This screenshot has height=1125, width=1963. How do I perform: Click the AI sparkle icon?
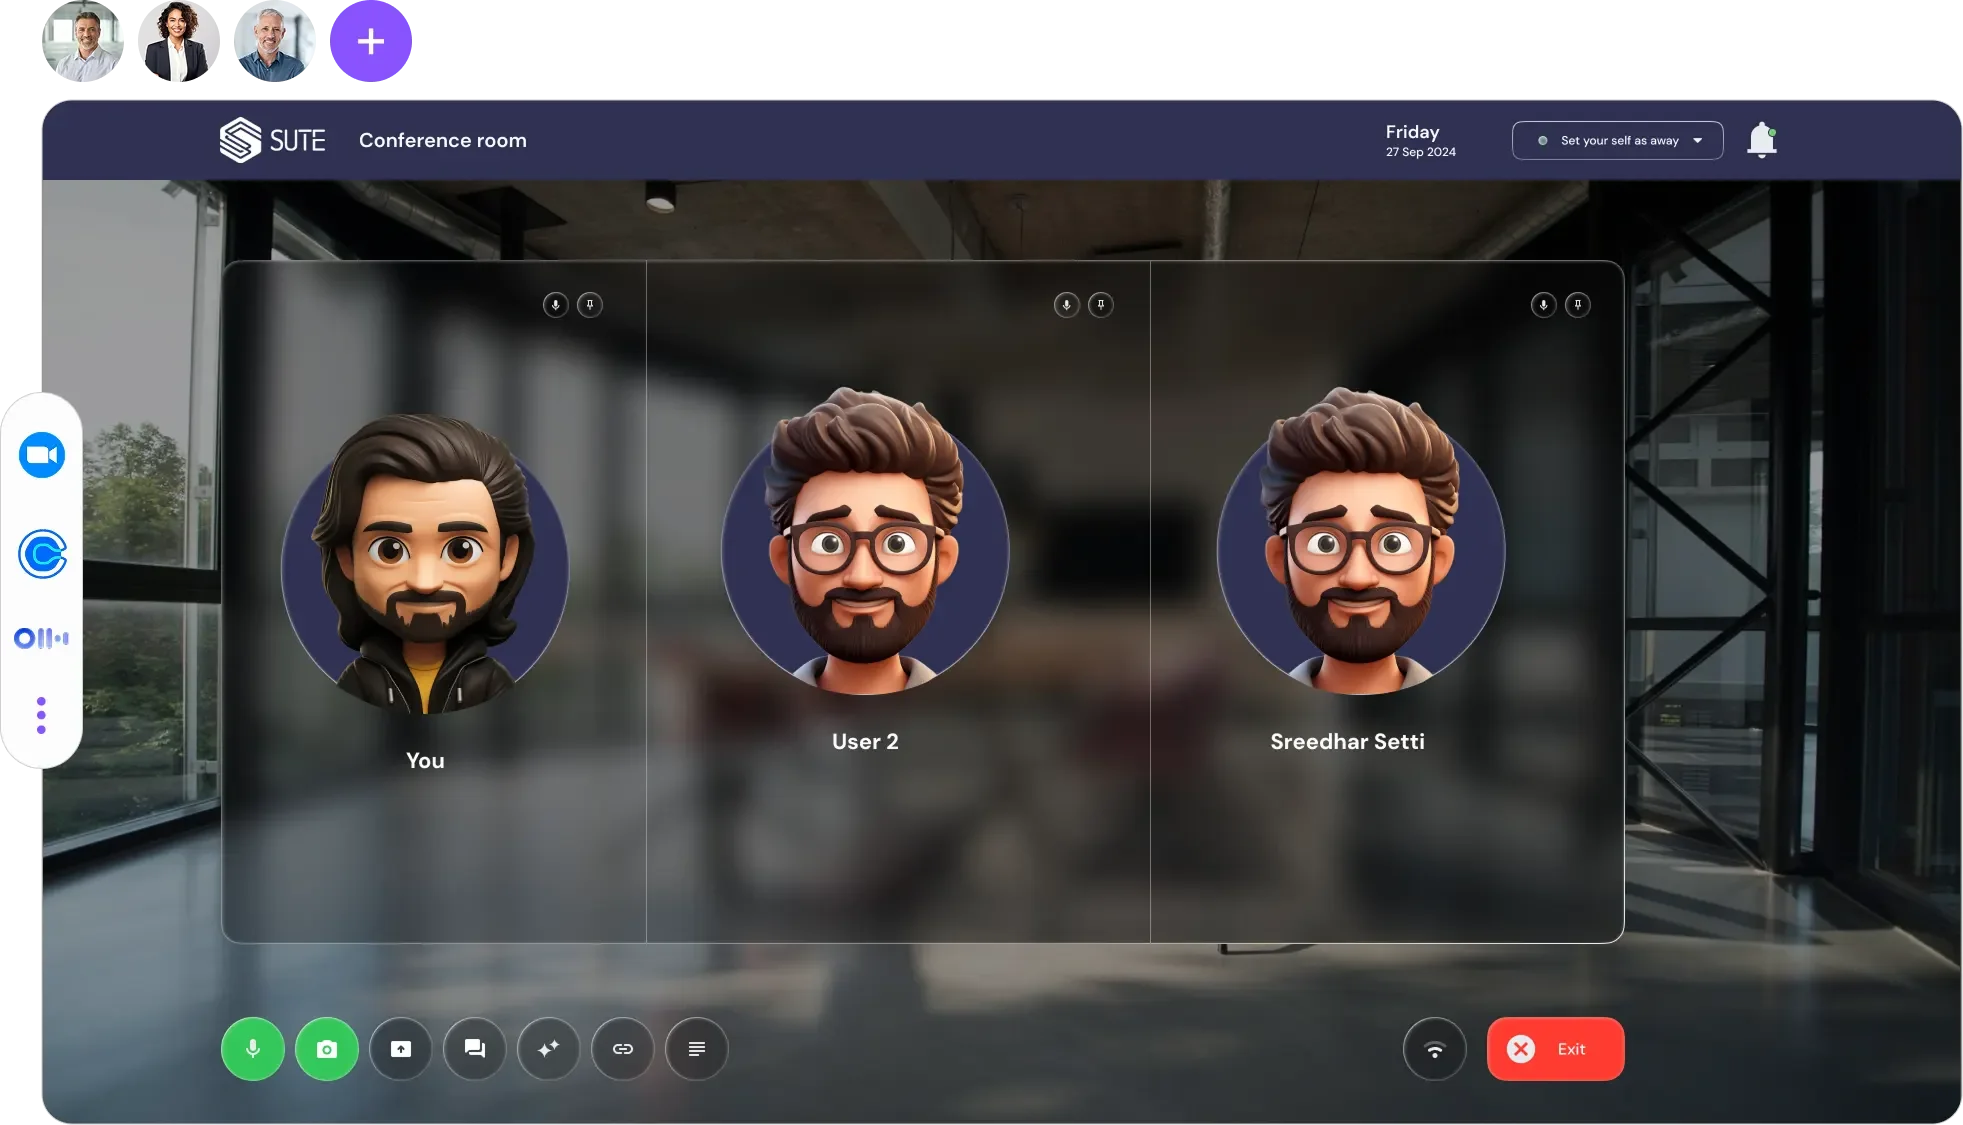(x=548, y=1048)
